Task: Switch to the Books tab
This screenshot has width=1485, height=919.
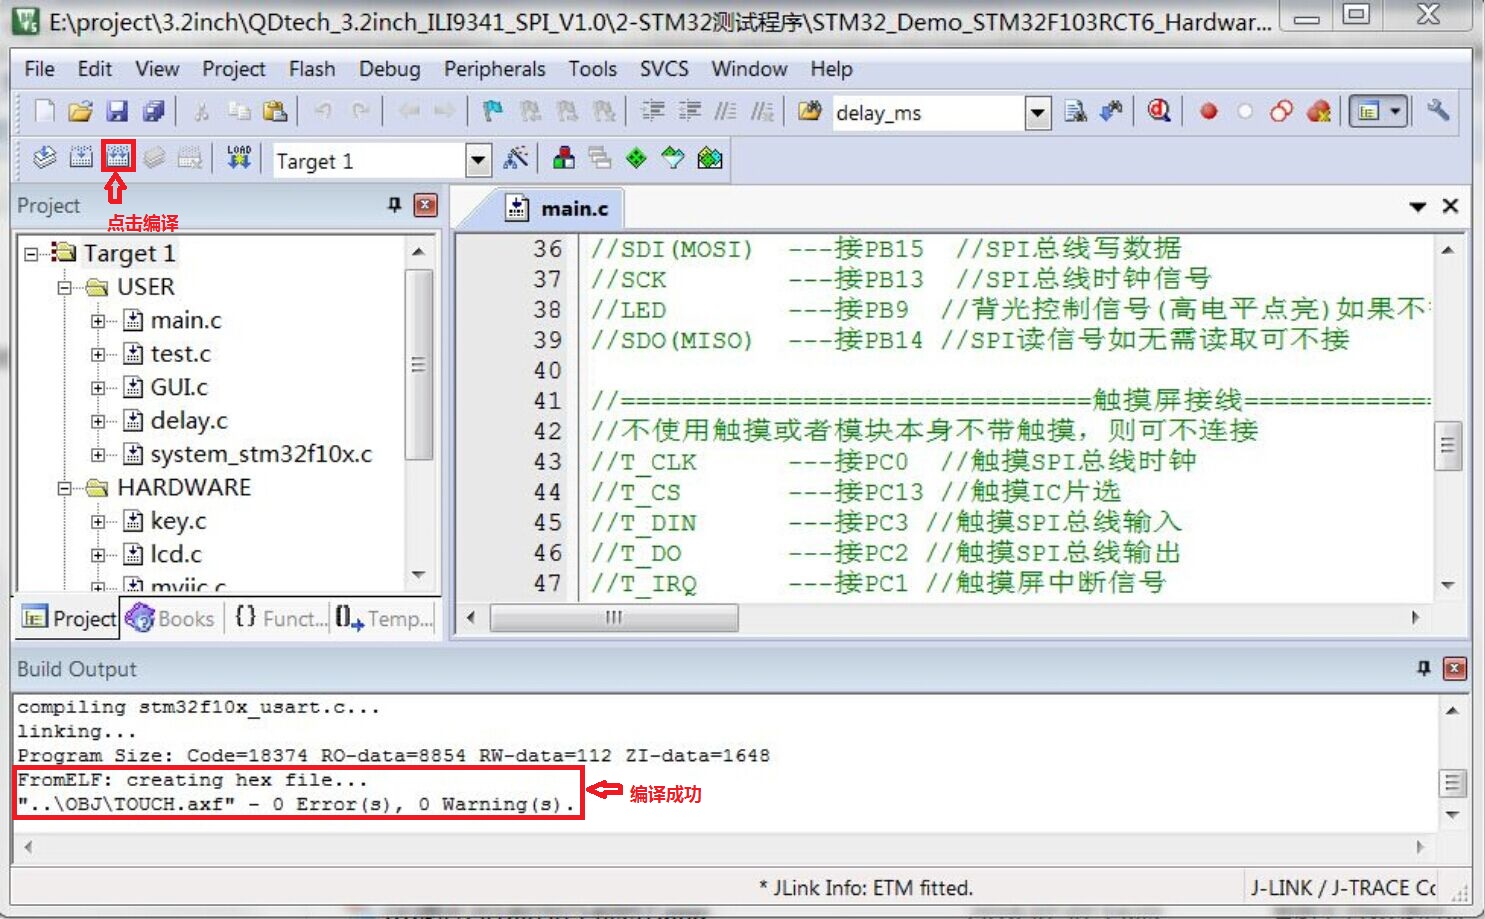Action: 172,619
